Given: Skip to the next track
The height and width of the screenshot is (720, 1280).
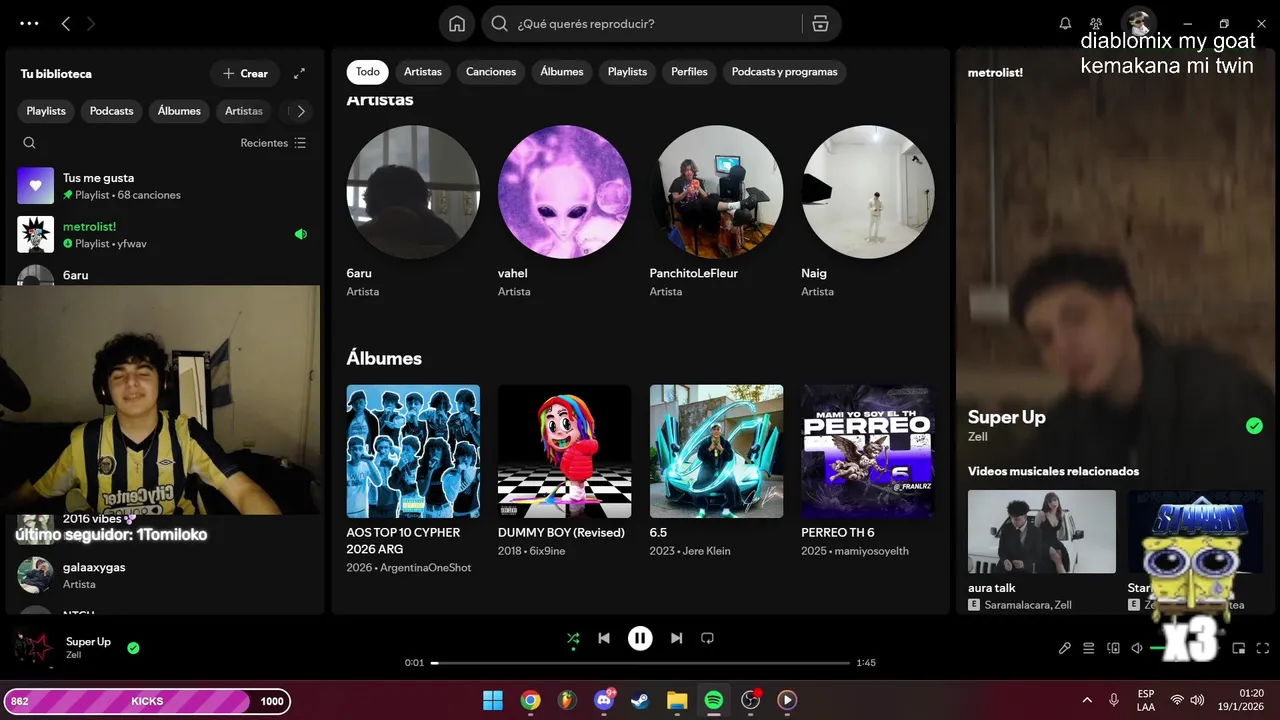Looking at the screenshot, I should [x=677, y=638].
